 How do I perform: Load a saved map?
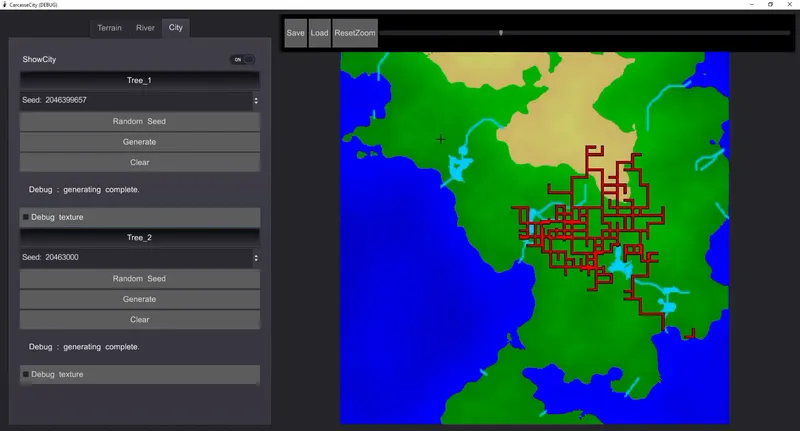[319, 33]
